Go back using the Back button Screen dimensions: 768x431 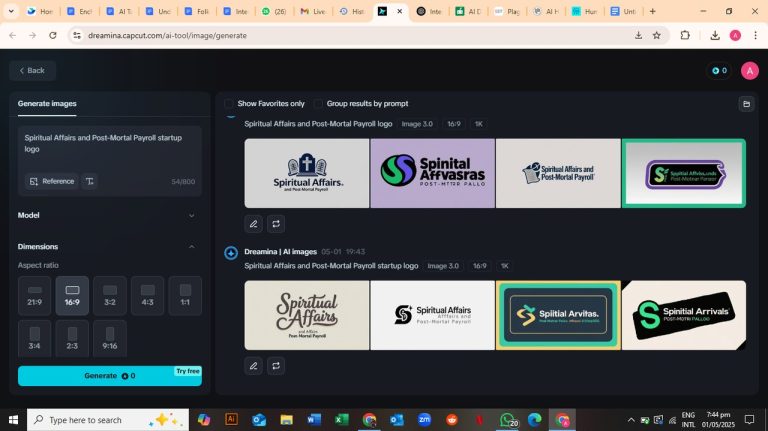31,70
